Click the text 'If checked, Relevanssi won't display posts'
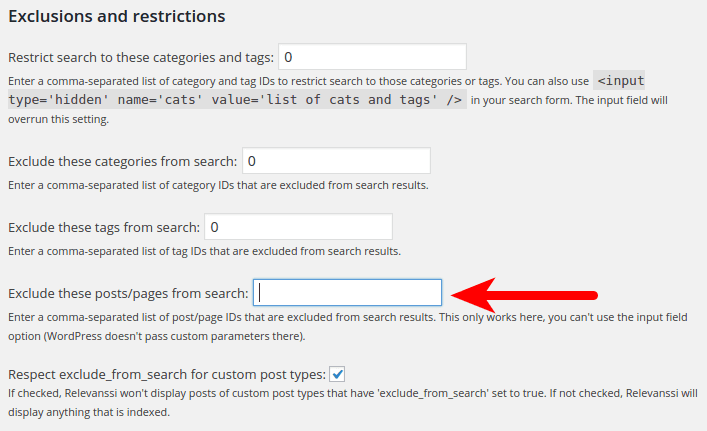The width and height of the screenshot is (707, 431). pyautogui.click(x=112, y=394)
